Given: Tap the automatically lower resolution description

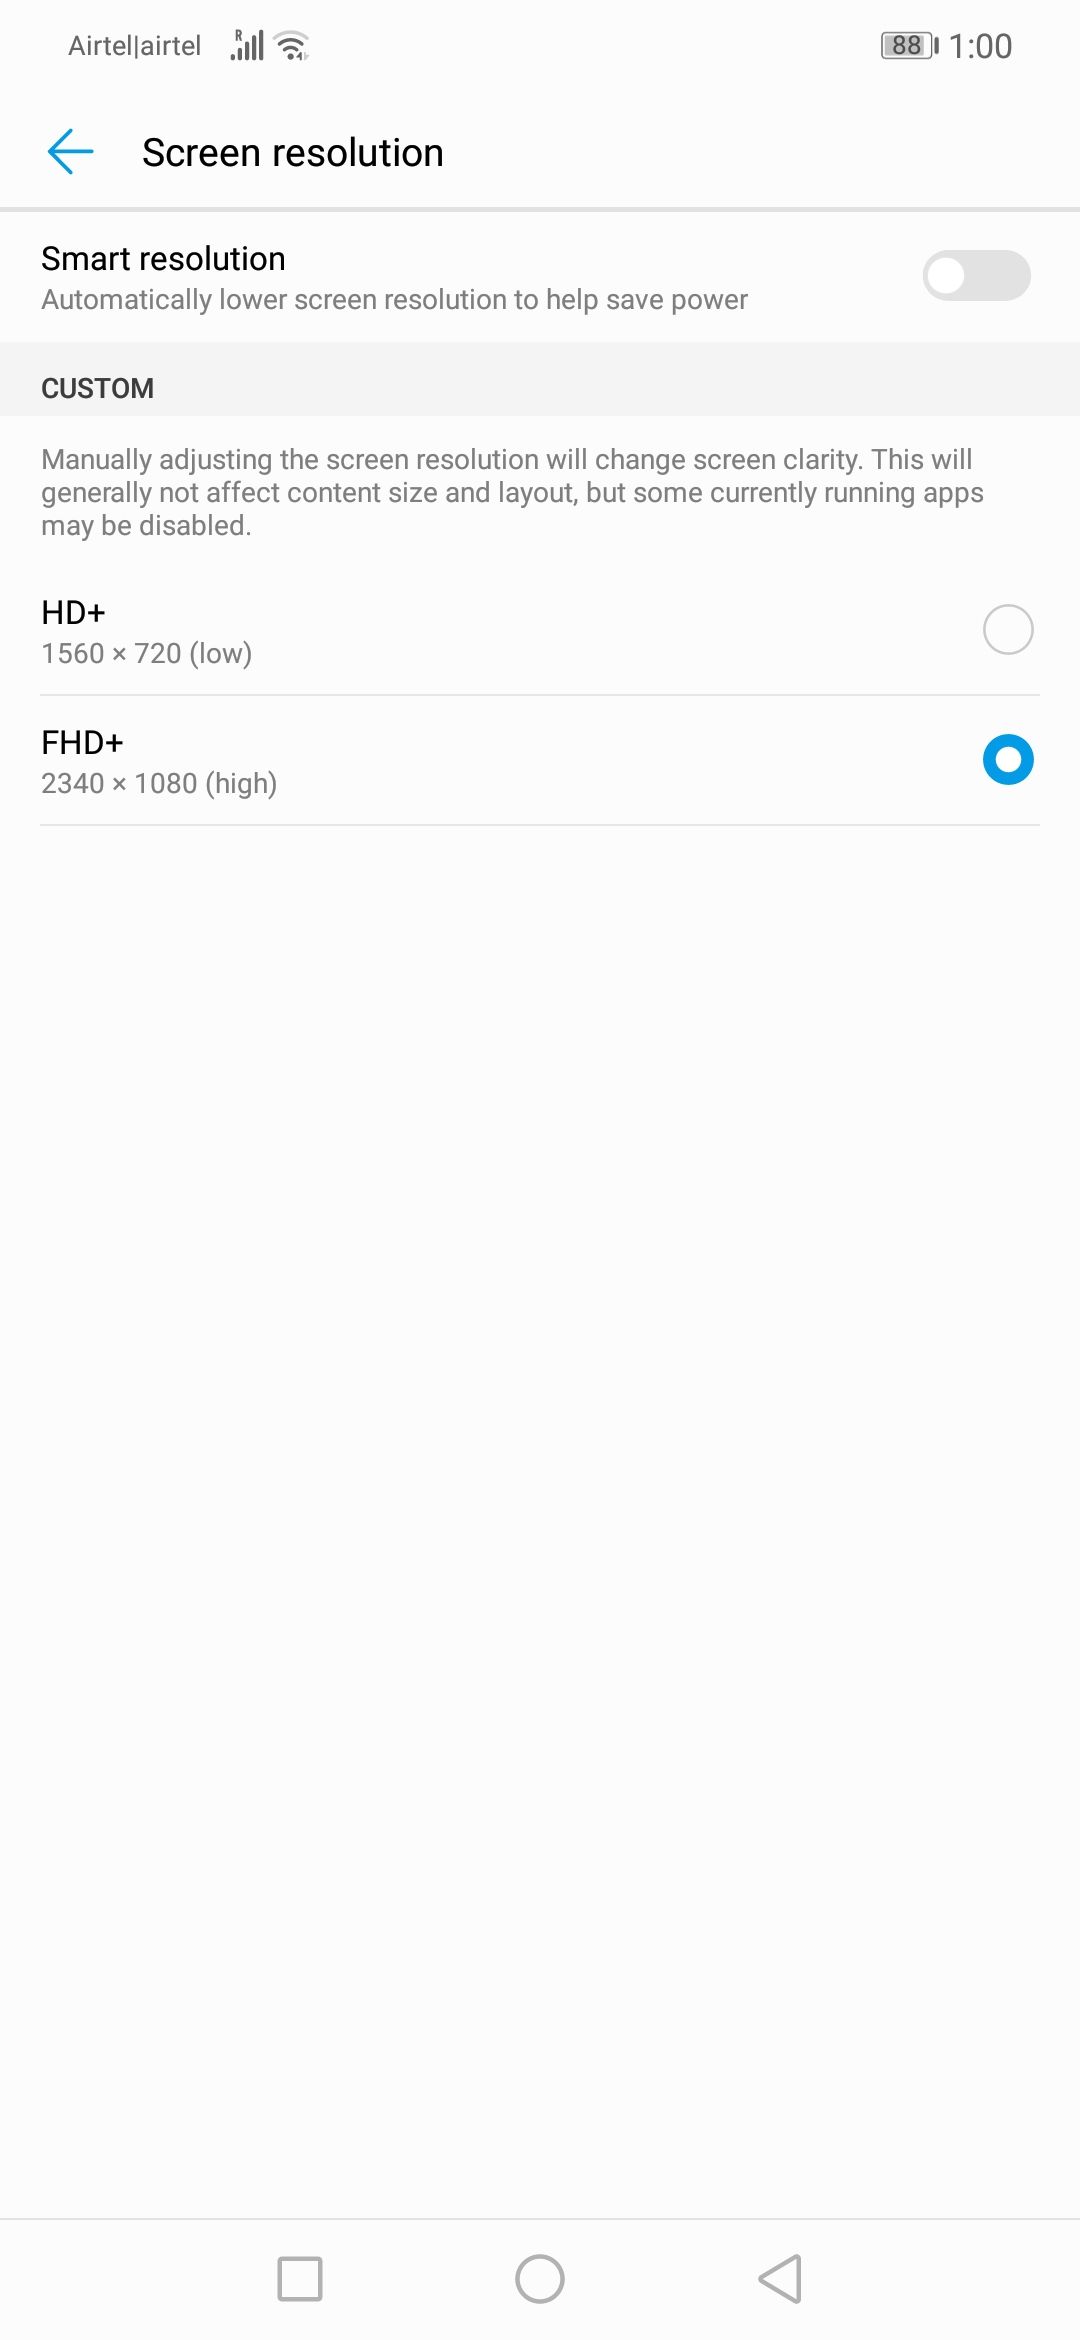Looking at the screenshot, I should click(x=394, y=300).
